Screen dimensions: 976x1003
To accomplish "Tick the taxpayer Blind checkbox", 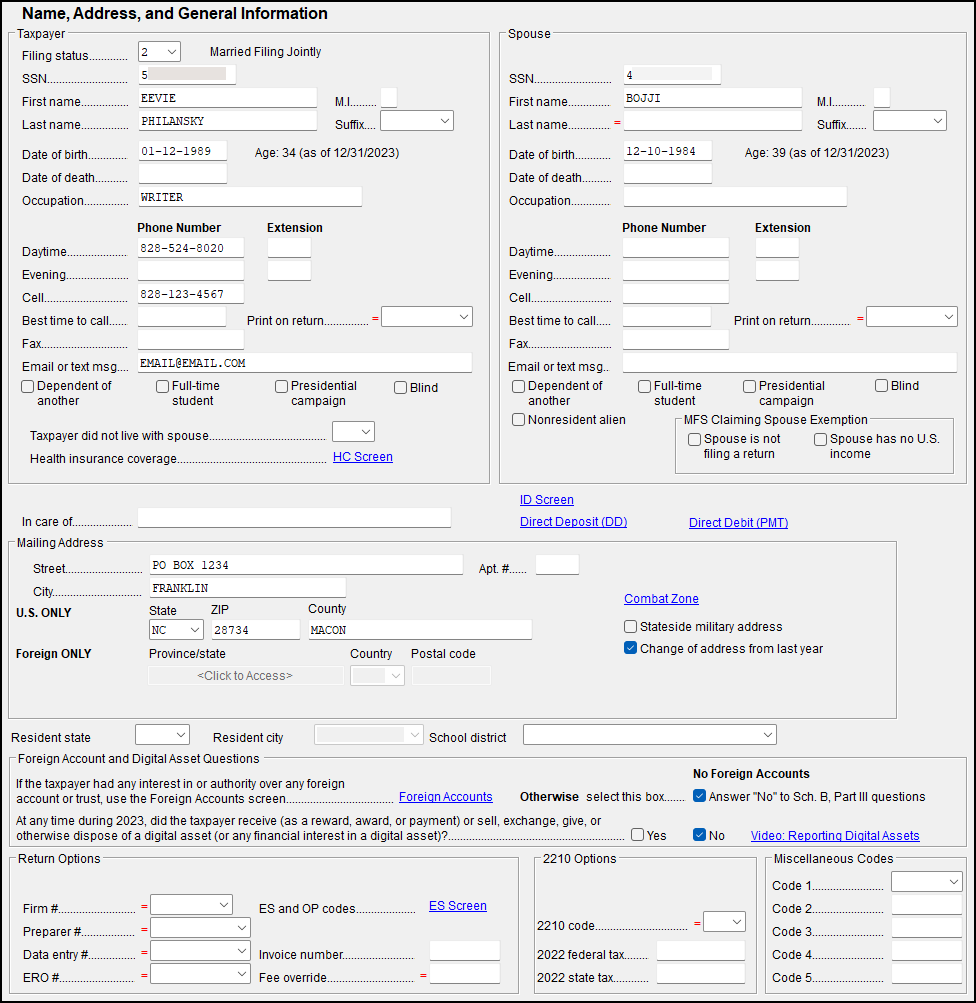I will [400, 388].
